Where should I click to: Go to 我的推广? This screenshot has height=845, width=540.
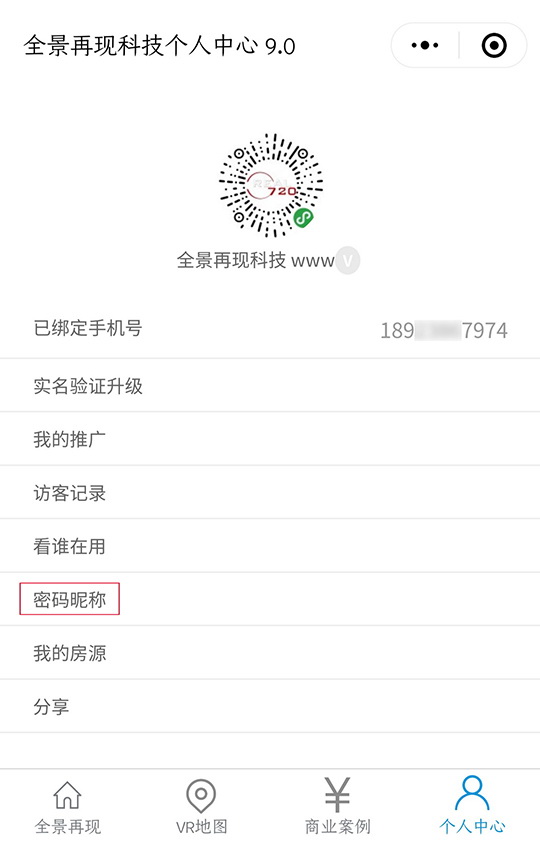270,439
